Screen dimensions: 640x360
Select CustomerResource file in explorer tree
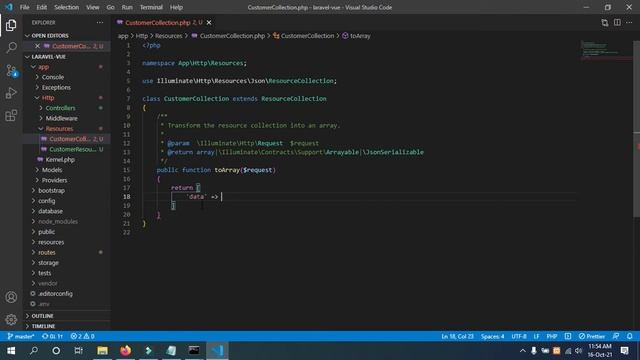(67, 149)
